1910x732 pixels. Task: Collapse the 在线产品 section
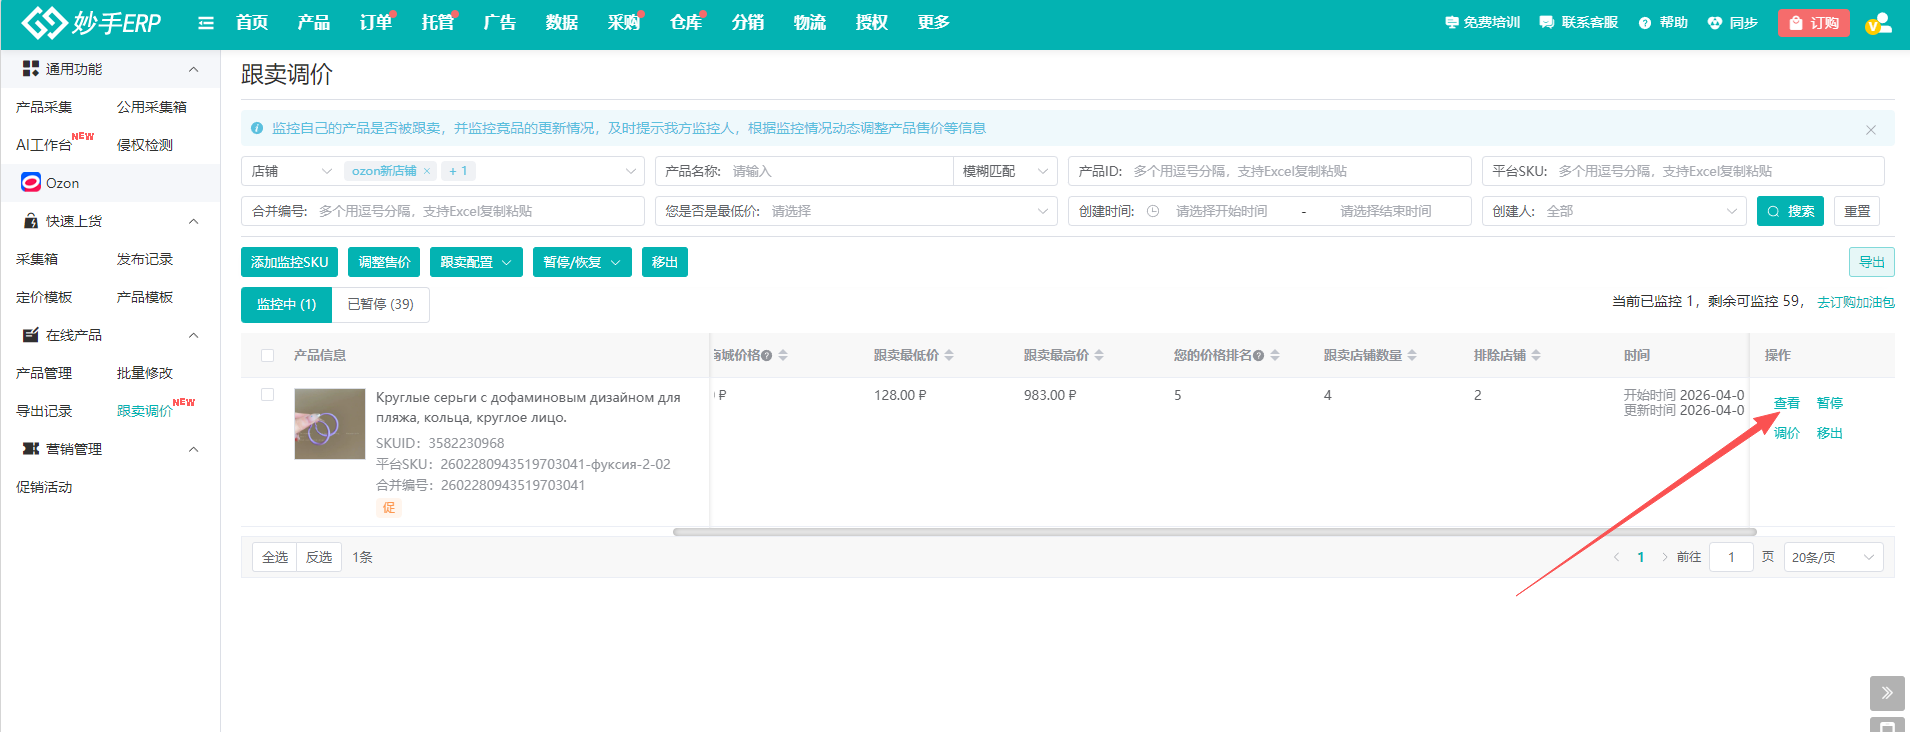pyautogui.click(x=193, y=335)
